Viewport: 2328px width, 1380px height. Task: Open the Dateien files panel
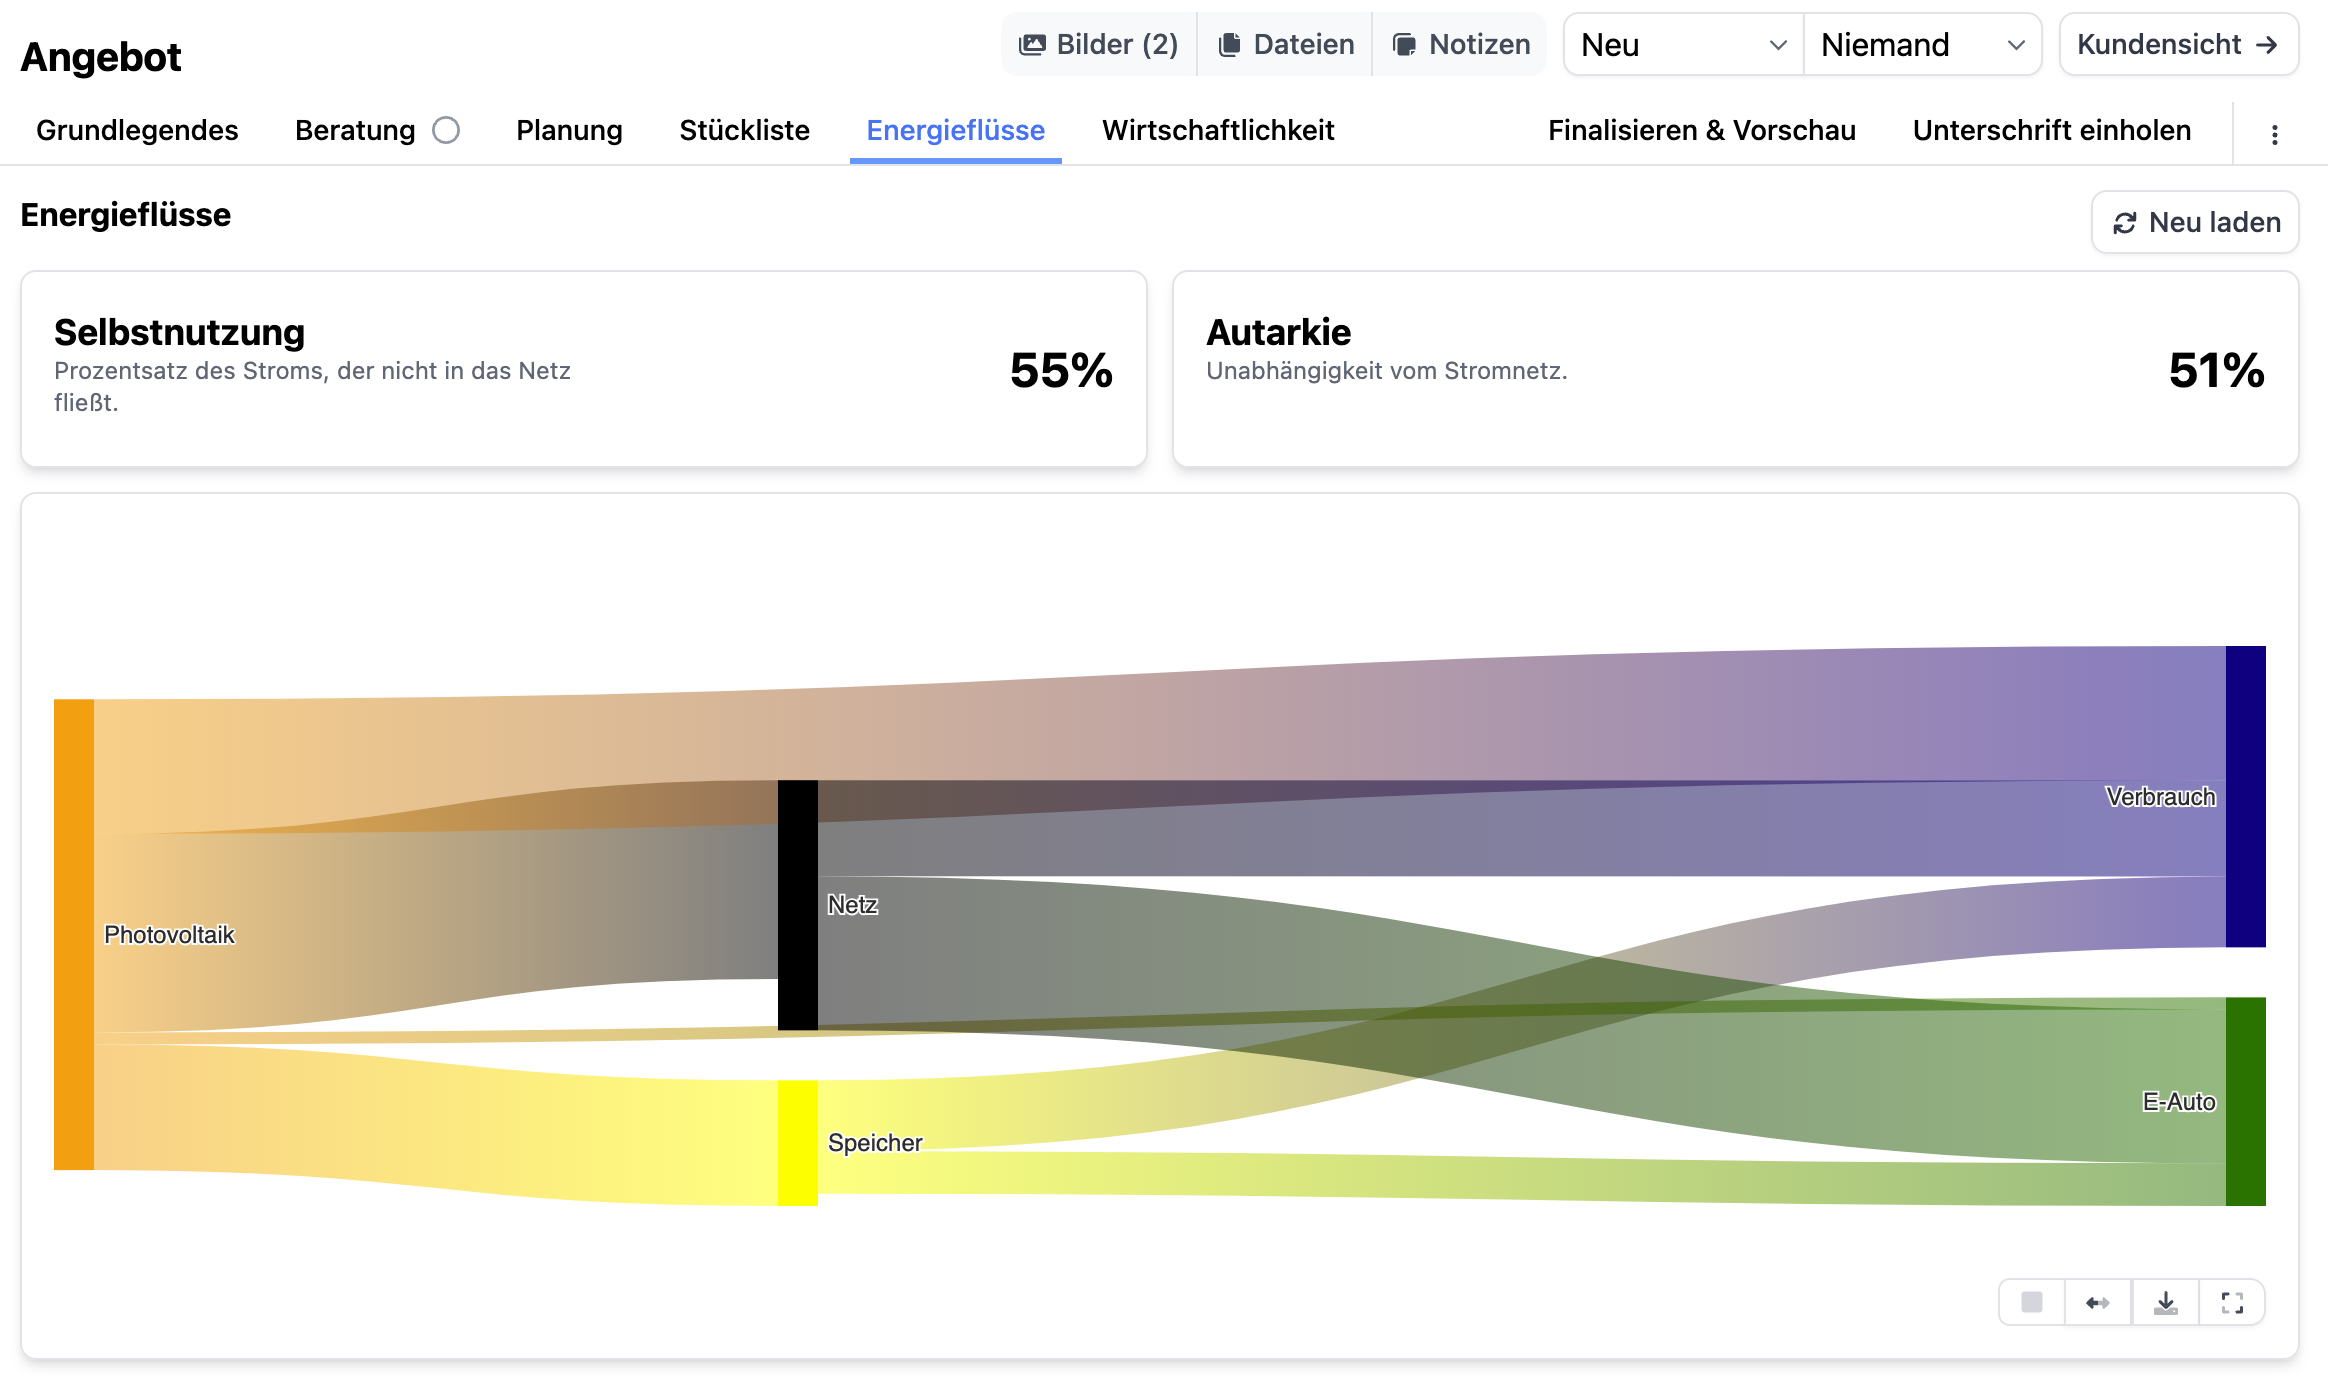point(1286,44)
